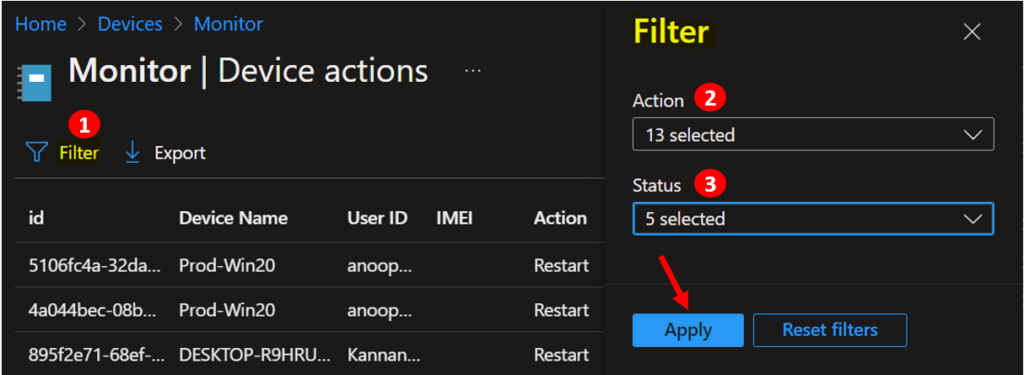Click user anoop... in the 5106fc4a row
Viewport: 1024px width, 375px height.
point(379,266)
